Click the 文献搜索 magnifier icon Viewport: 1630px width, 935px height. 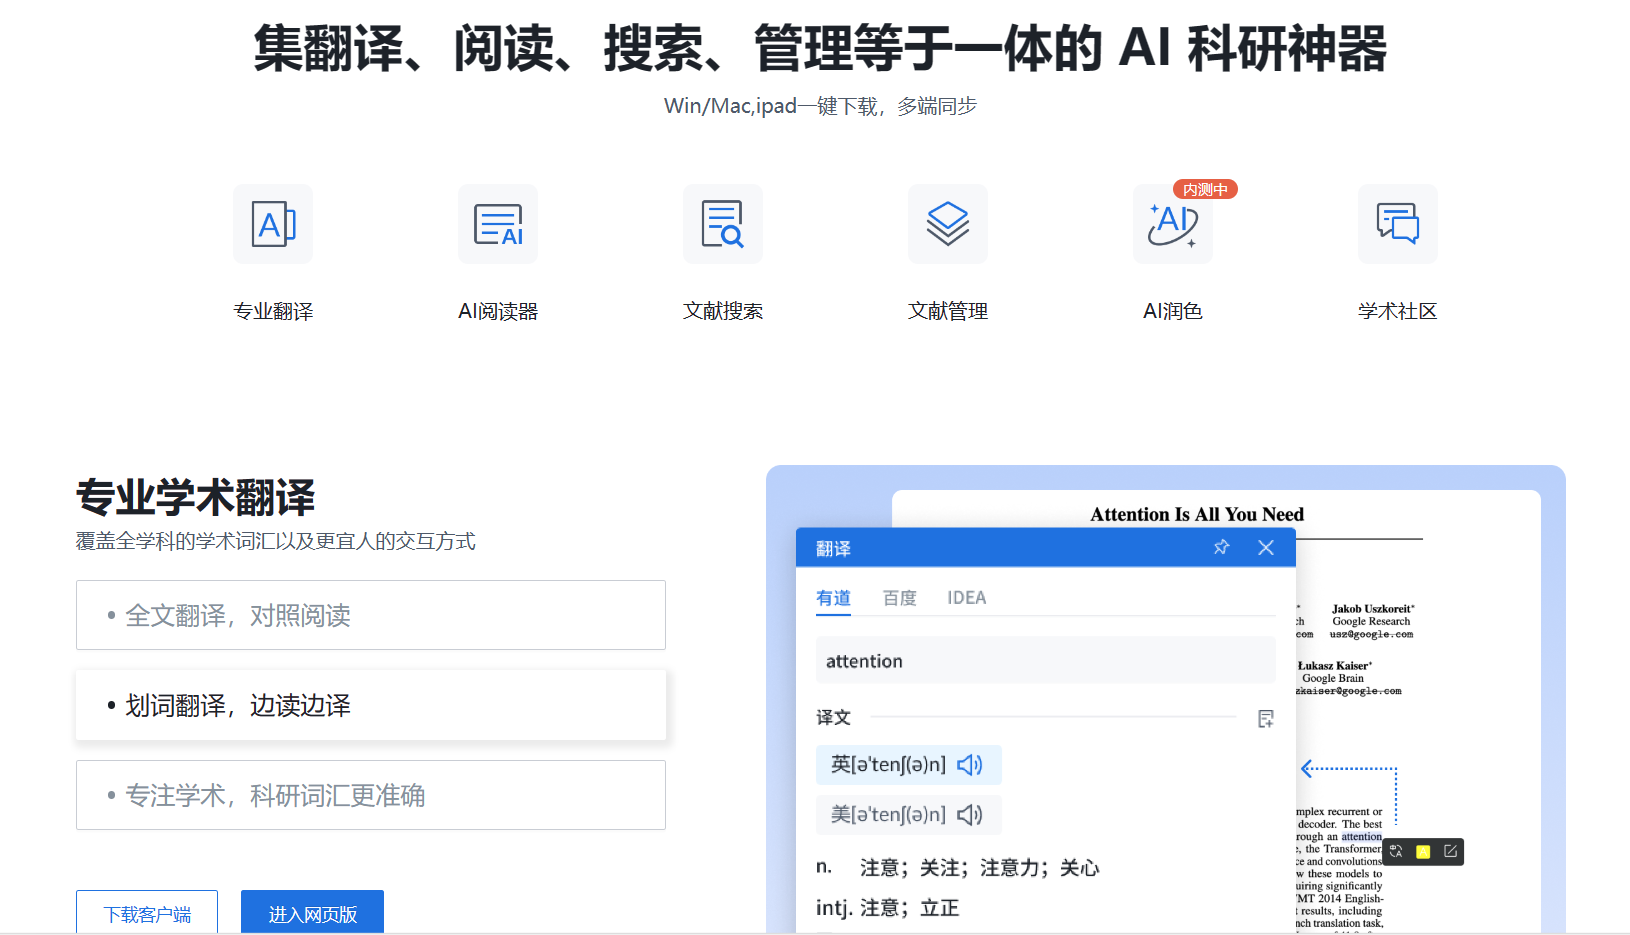[x=722, y=224]
